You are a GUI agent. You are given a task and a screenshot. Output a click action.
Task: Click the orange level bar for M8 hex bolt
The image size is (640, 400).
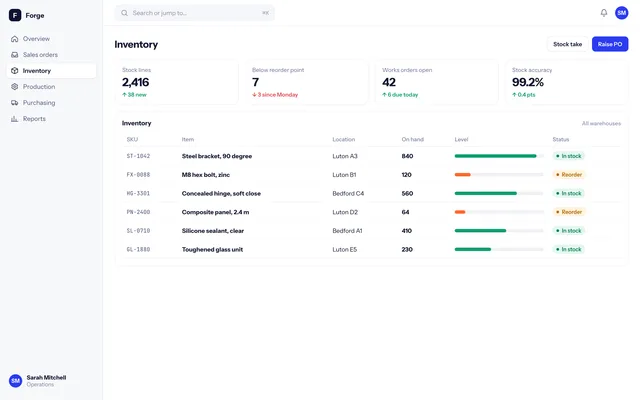[x=462, y=175]
